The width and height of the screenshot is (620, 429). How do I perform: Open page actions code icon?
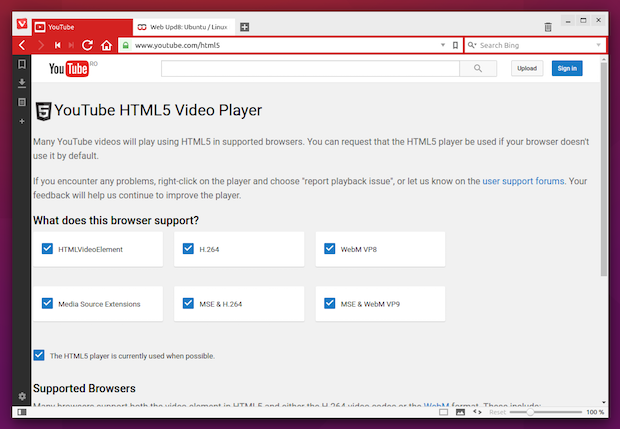coord(477,412)
